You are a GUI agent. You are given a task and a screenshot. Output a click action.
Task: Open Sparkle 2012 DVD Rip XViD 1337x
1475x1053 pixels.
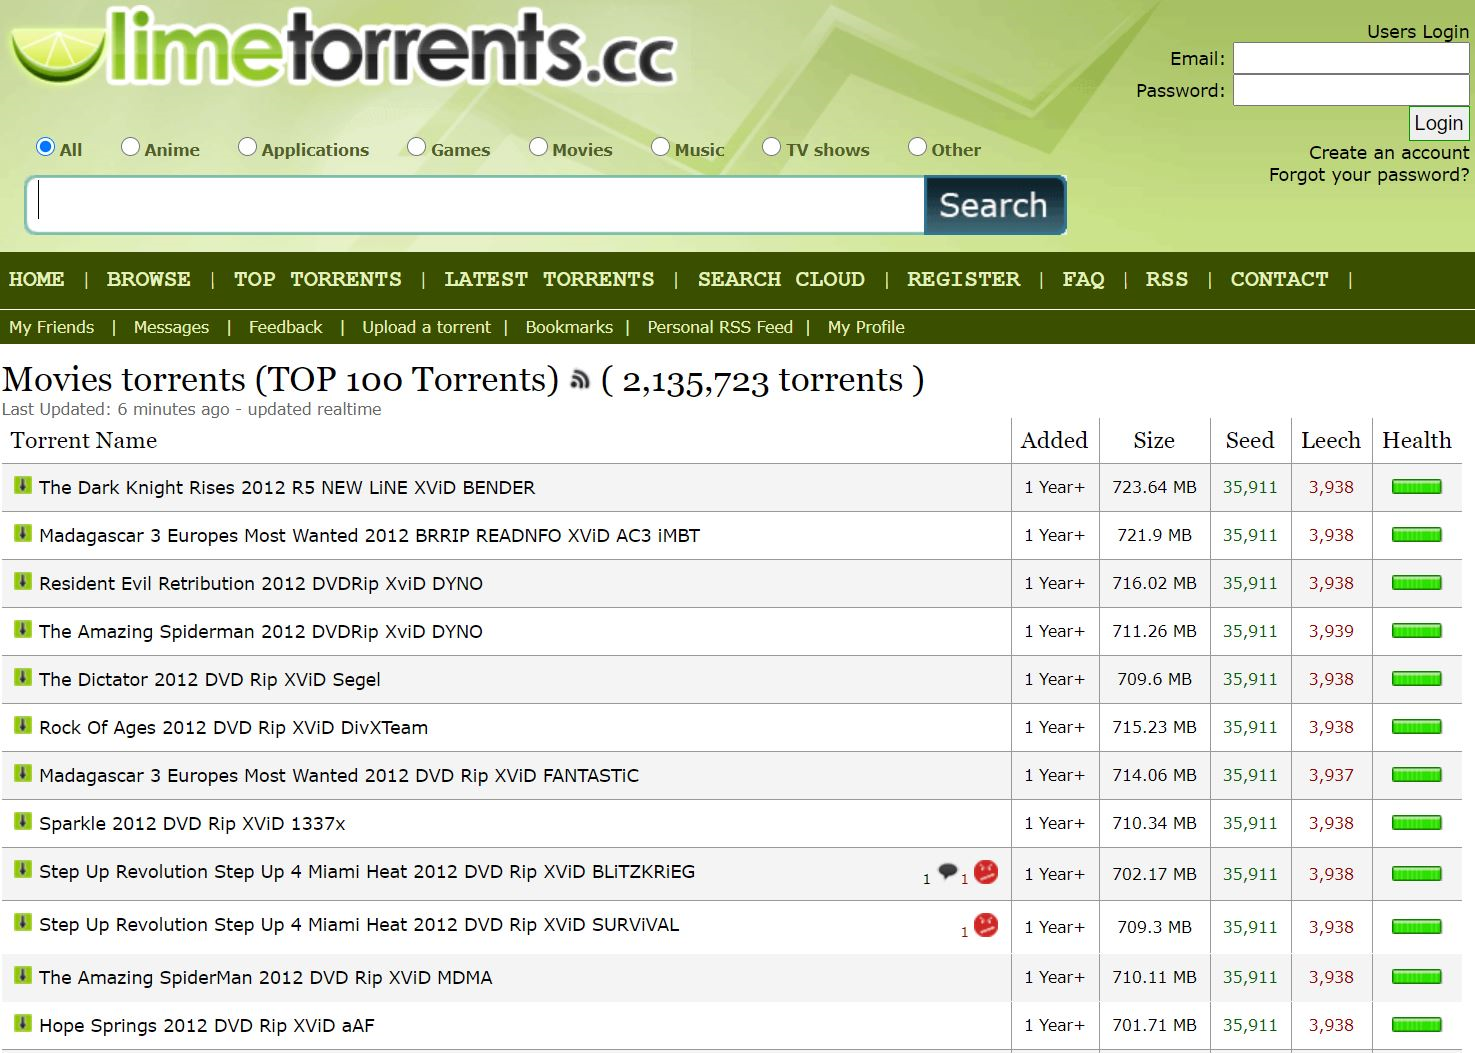[192, 823]
